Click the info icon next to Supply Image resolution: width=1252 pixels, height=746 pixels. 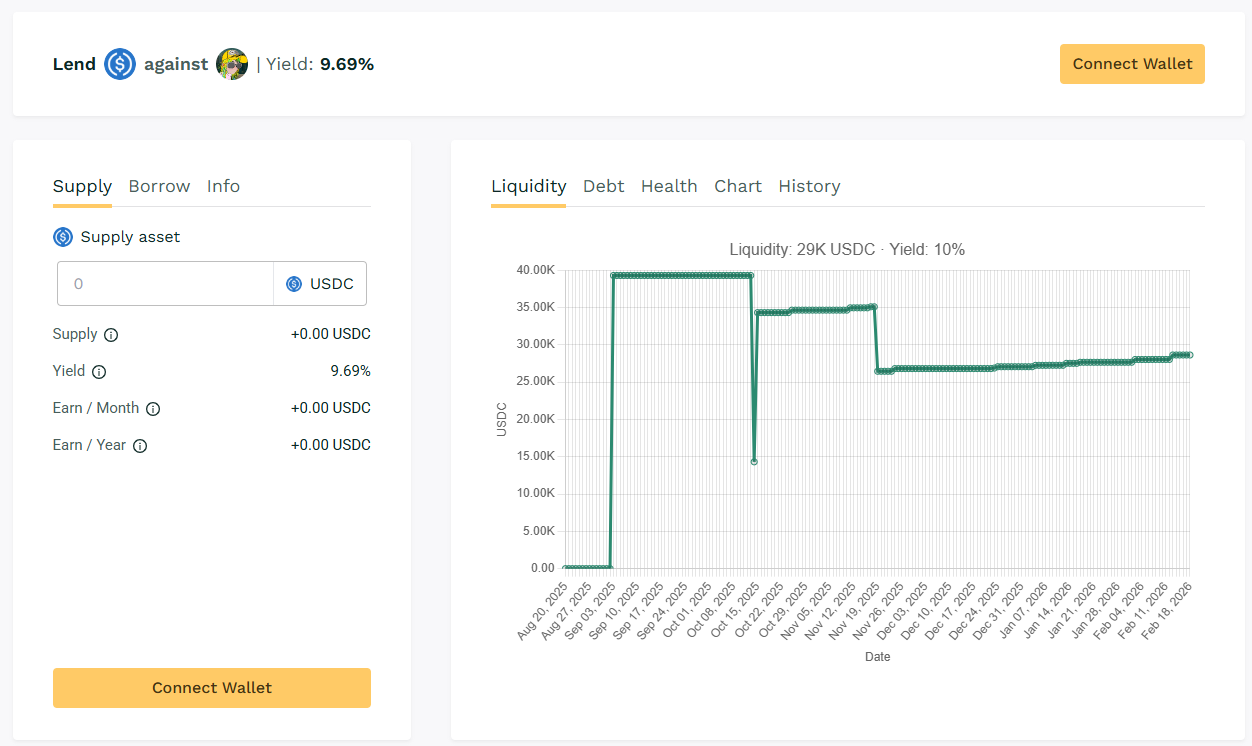pyautogui.click(x=111, y=335)
